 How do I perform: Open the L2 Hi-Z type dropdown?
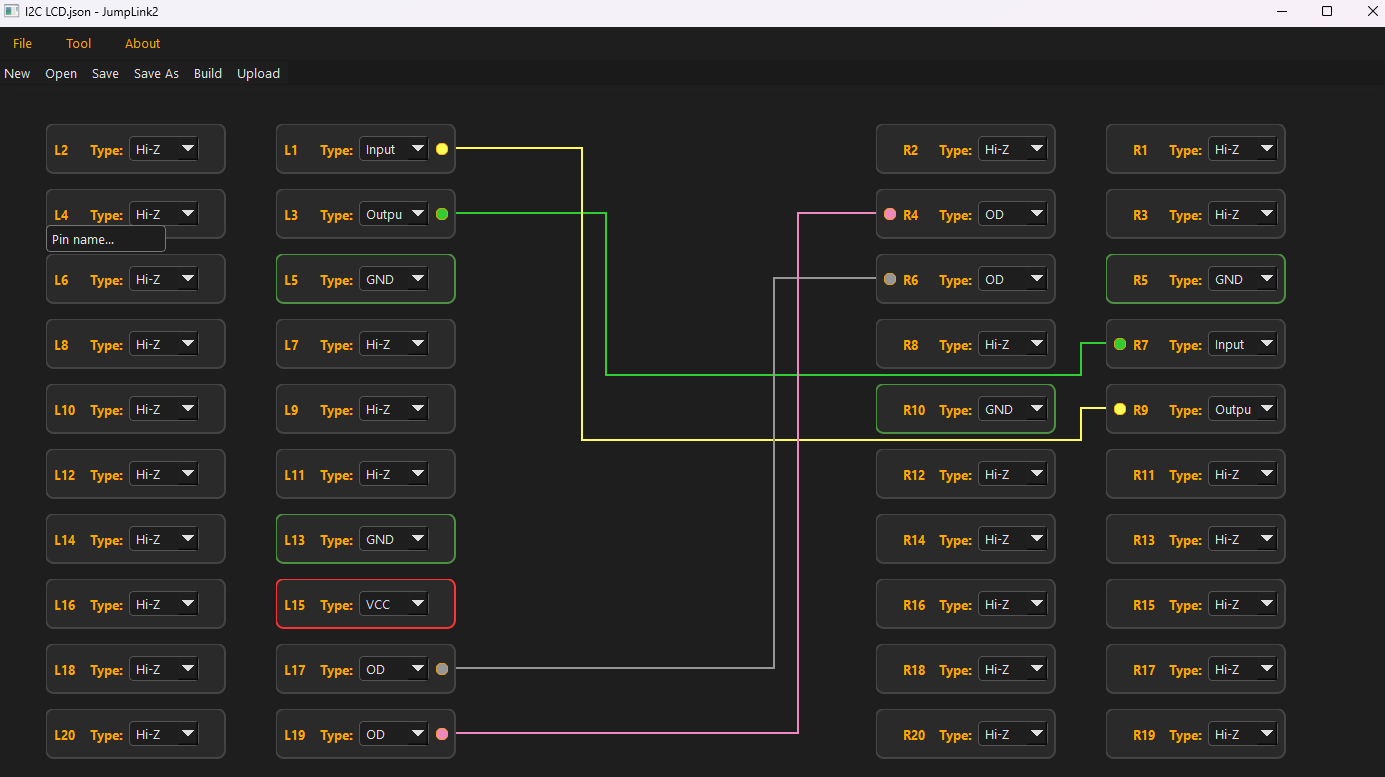tap(164, 149)
